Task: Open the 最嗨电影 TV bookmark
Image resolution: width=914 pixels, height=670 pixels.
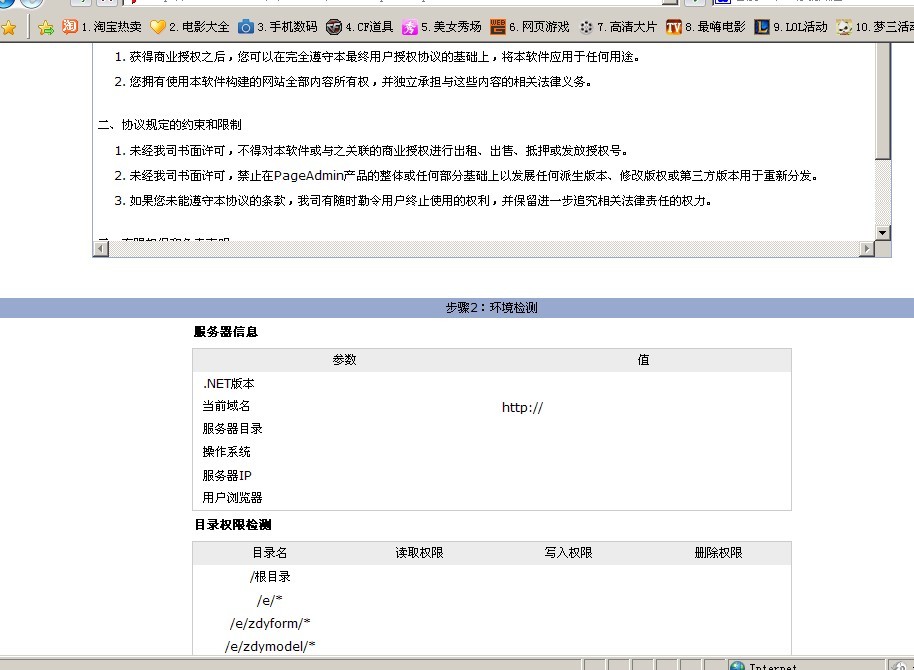Action: tap(706, 27)
